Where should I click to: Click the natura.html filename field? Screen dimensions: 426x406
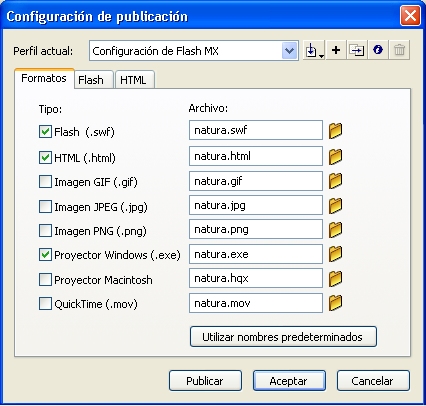256,156
